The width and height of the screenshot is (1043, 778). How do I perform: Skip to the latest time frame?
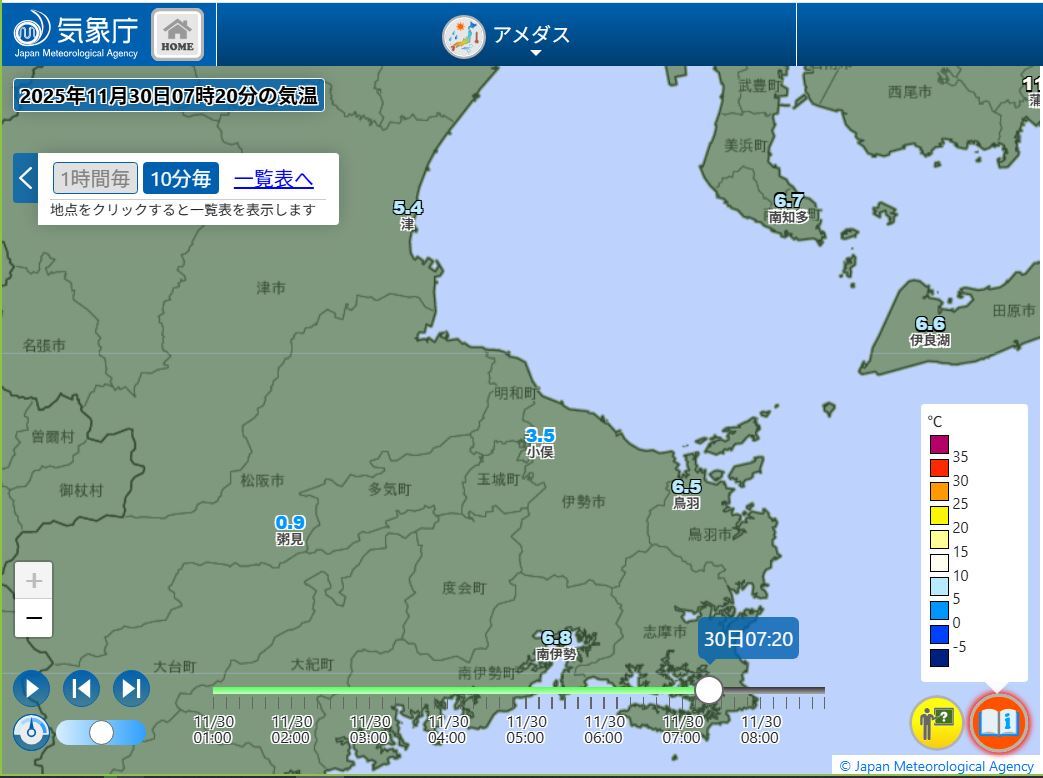[131, 688]
